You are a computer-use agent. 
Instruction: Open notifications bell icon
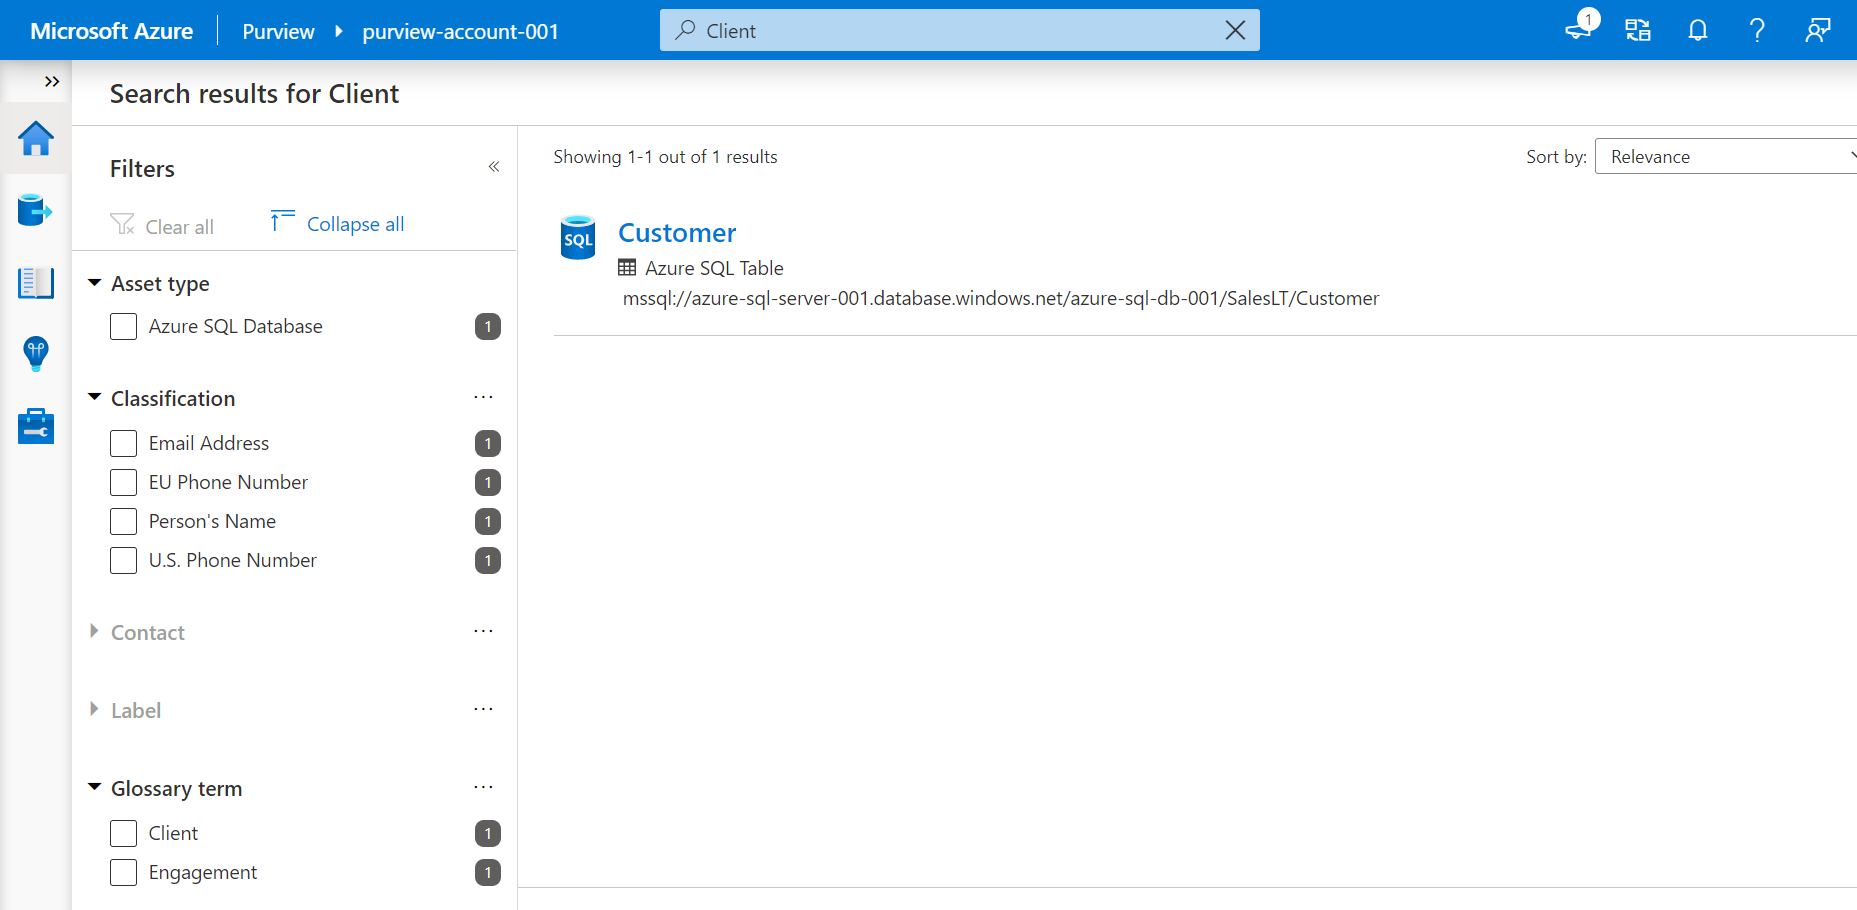(x=1697, y=31)
